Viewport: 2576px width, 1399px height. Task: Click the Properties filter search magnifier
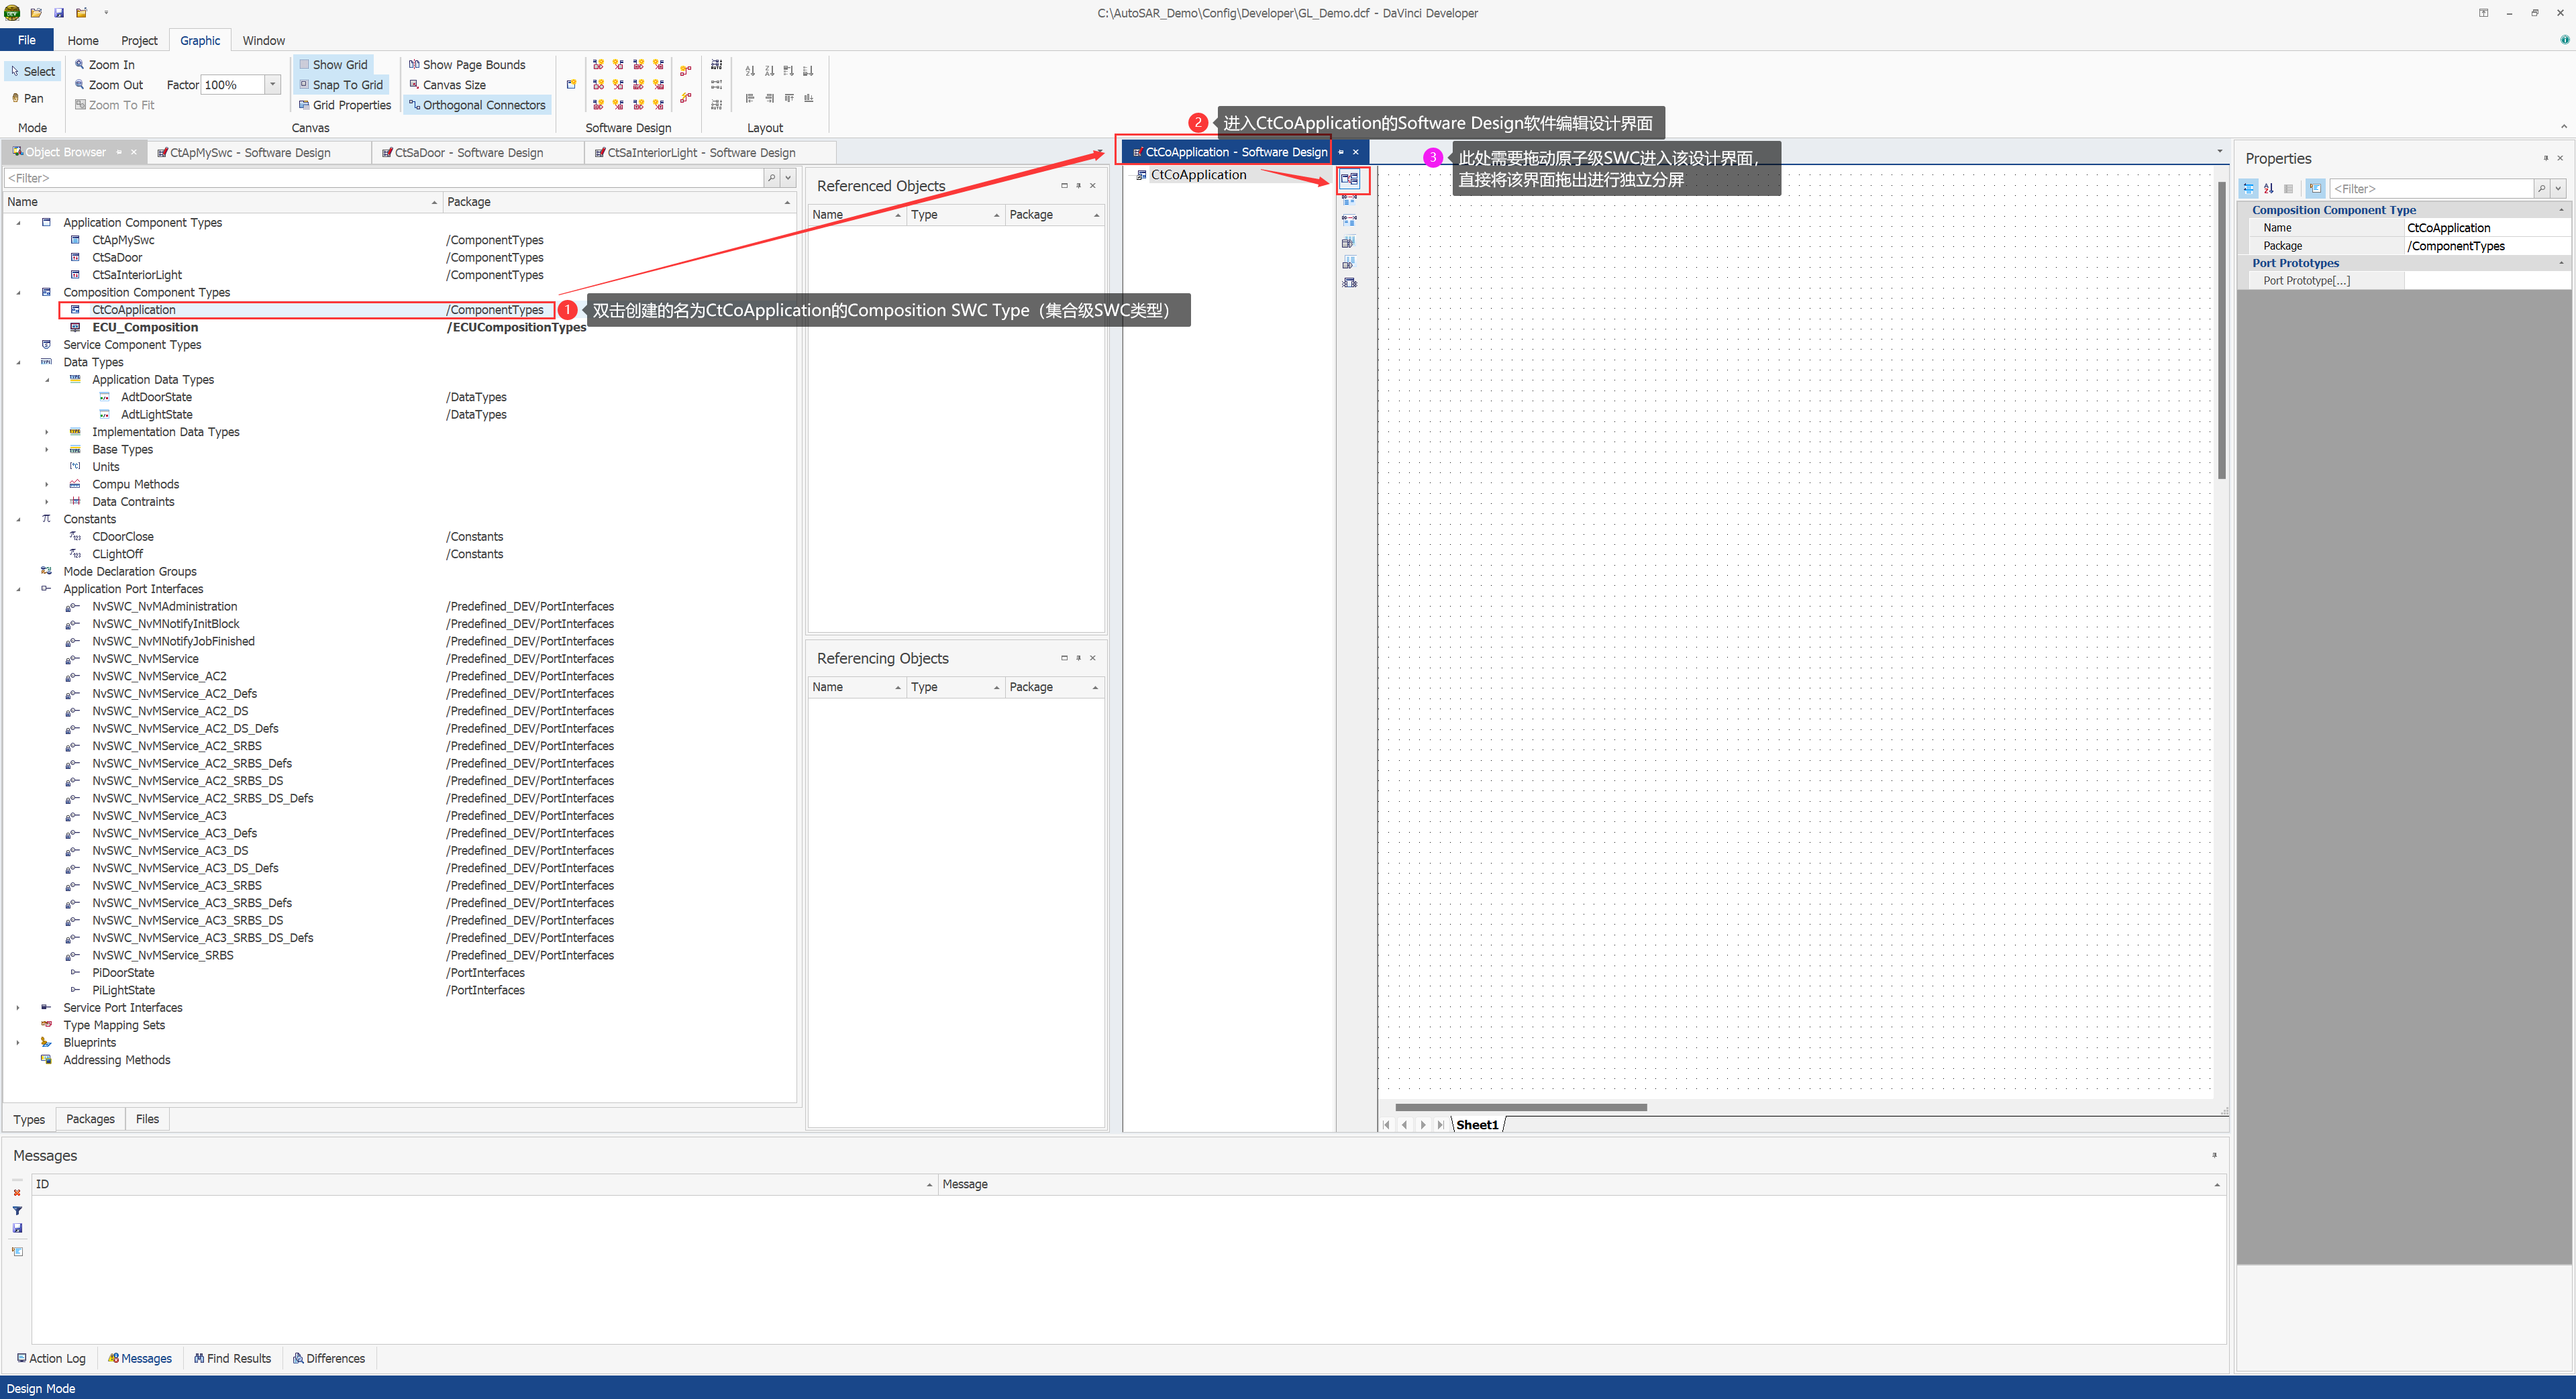(2541, 188)
